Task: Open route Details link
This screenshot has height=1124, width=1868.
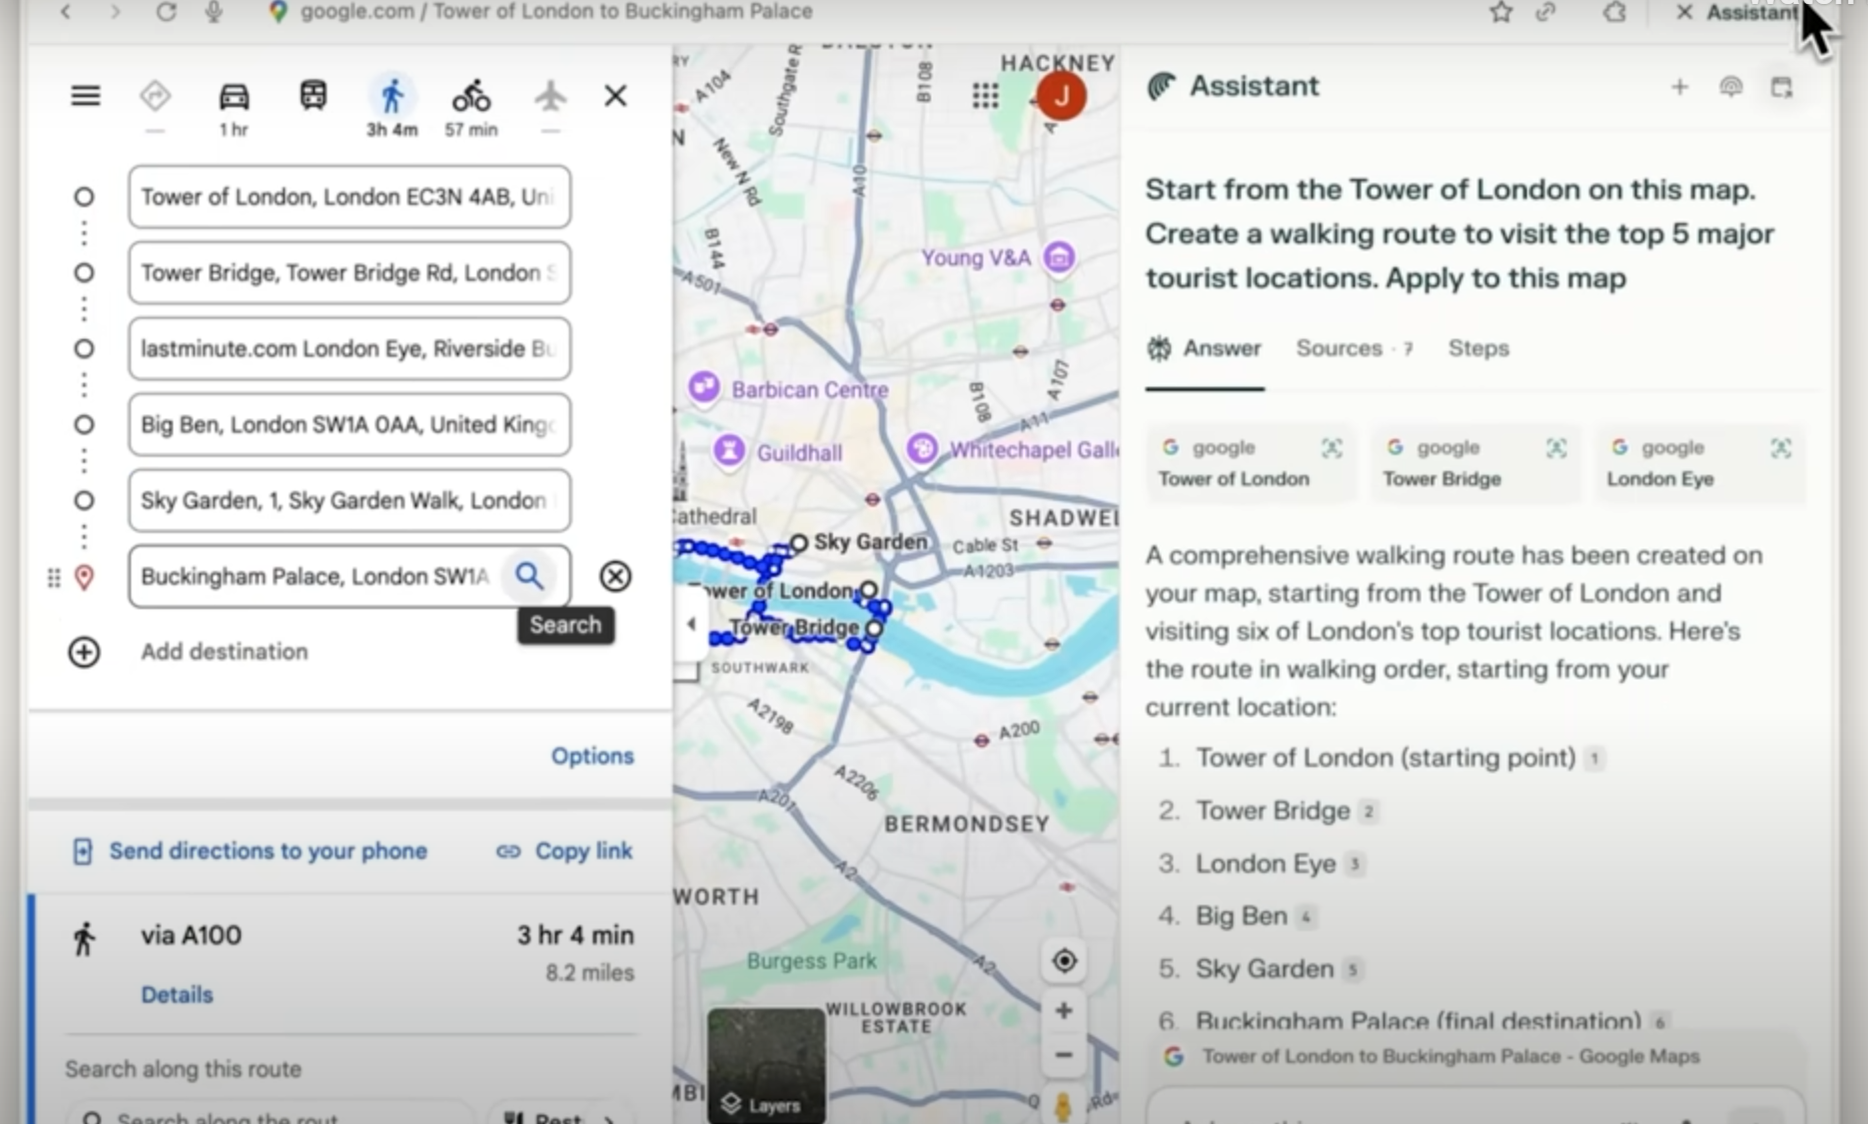Action: pos(177,995)
